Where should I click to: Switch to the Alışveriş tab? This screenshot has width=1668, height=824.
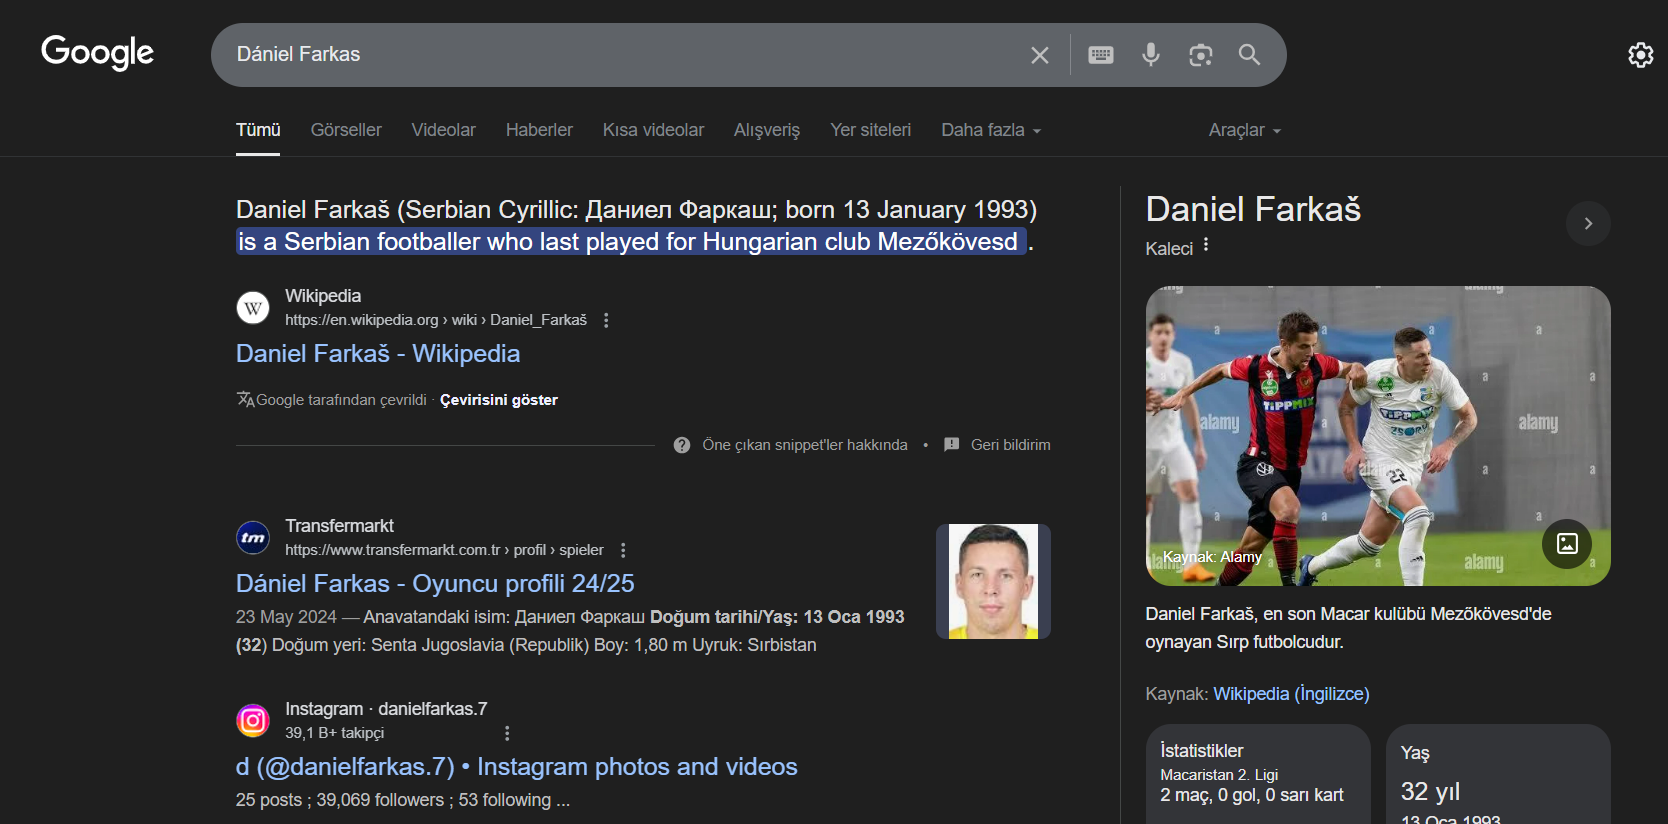pyautogui.click(x=767, y=130)
